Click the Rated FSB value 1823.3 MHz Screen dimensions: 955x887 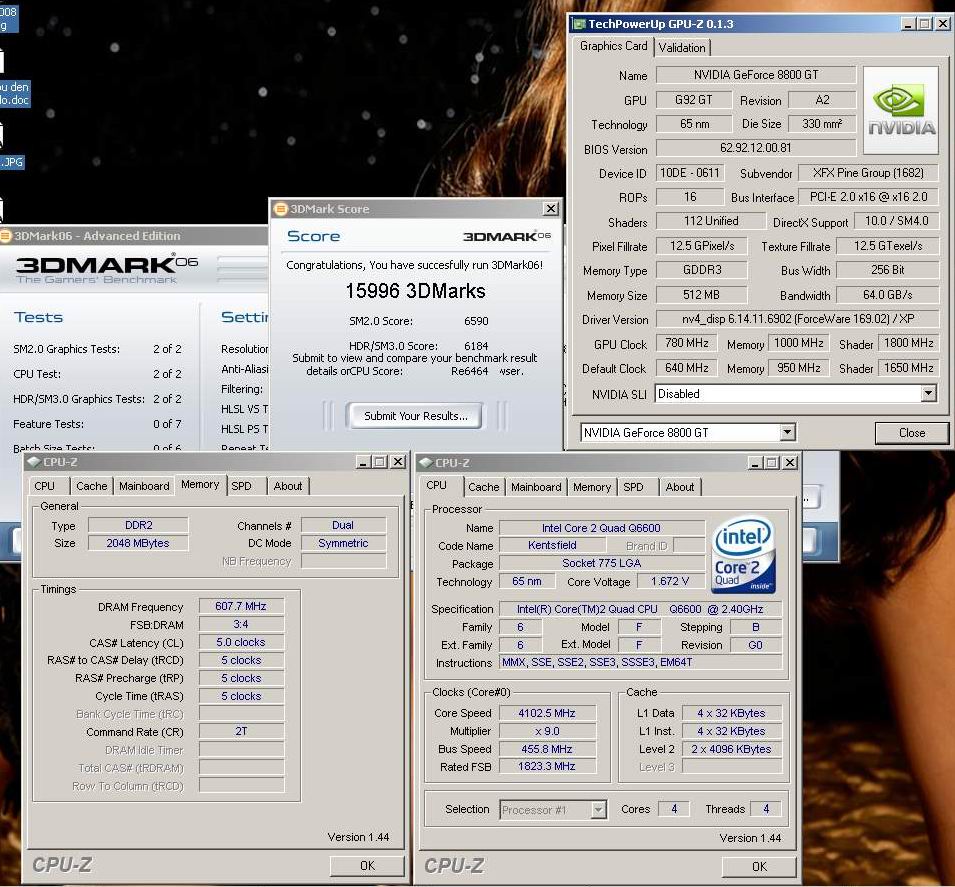pyautogui.click(x=547, y=766)
